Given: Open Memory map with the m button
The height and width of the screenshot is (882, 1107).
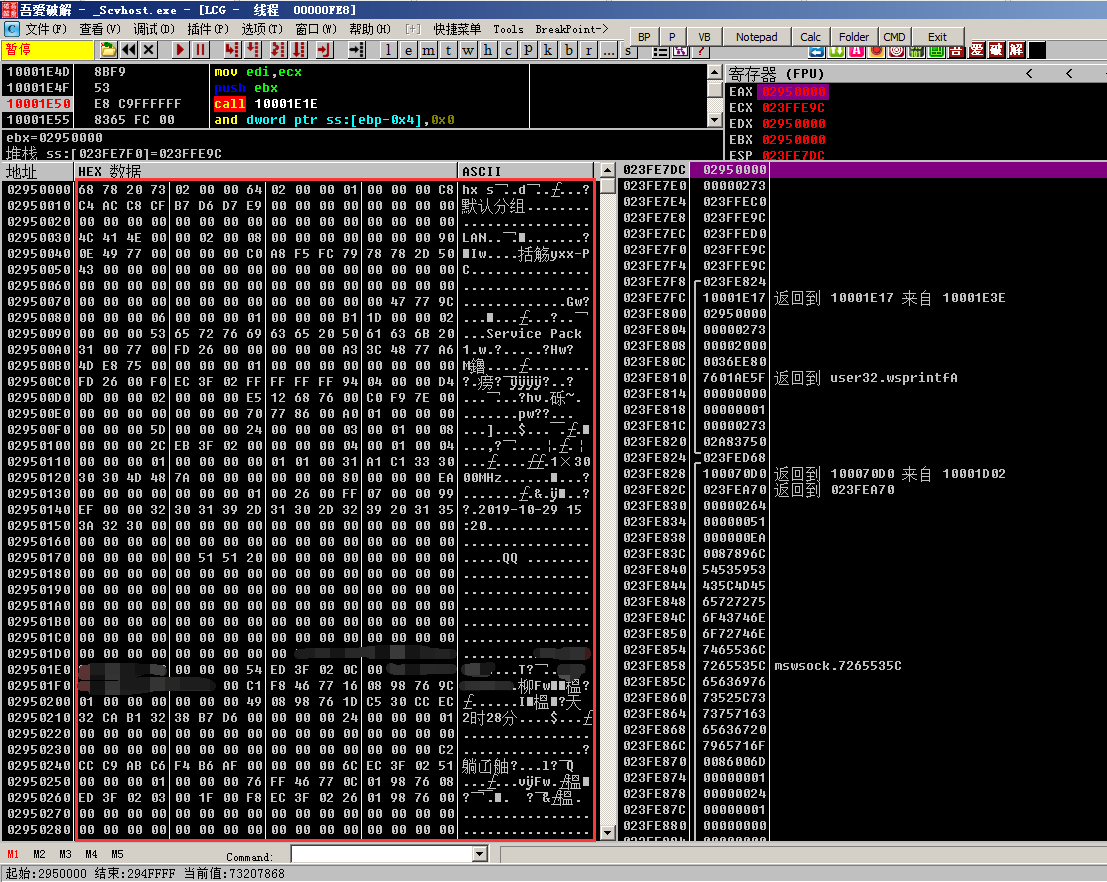Looking at the screenshot, I should [x=429, y=49].
